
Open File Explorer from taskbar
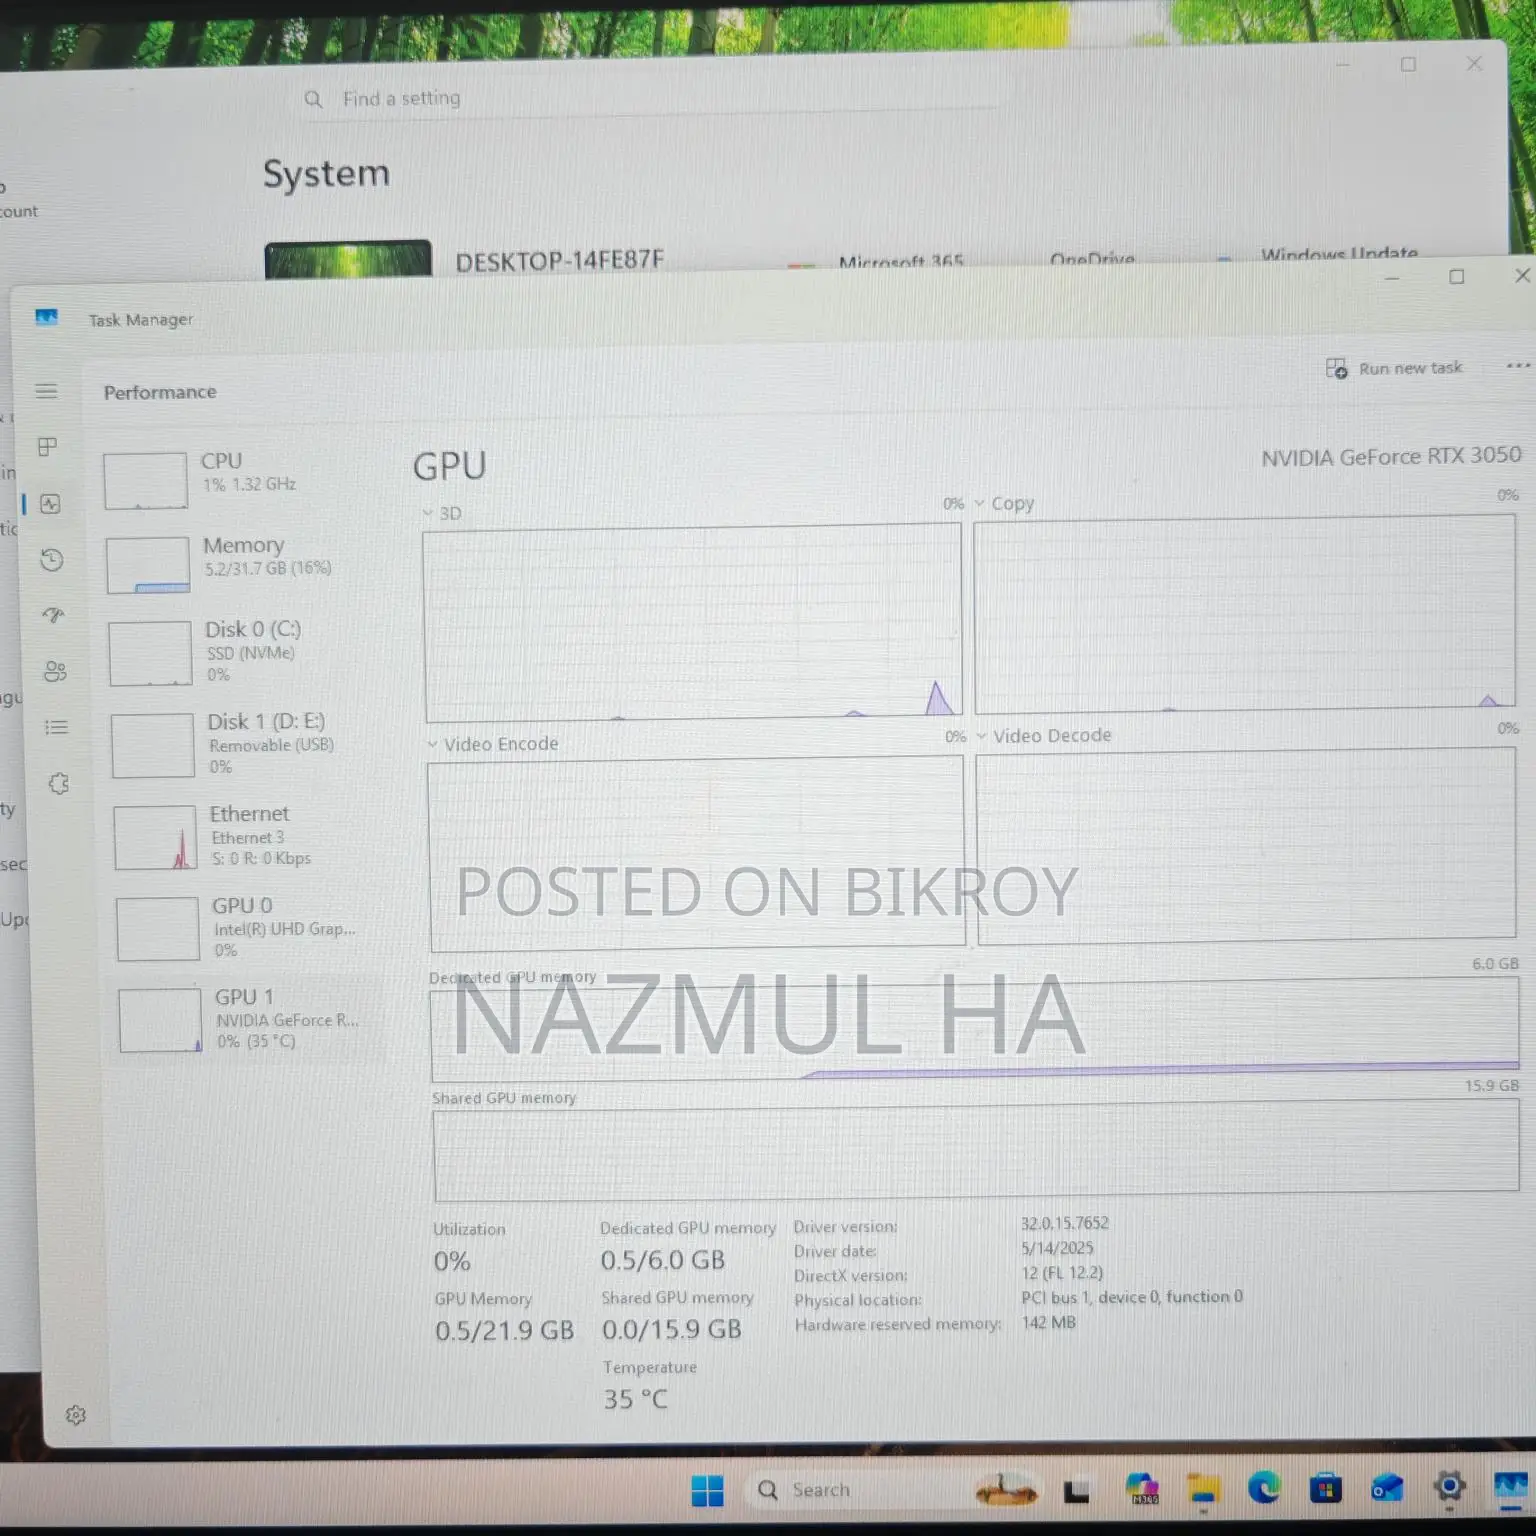tap(1203, 1489)
